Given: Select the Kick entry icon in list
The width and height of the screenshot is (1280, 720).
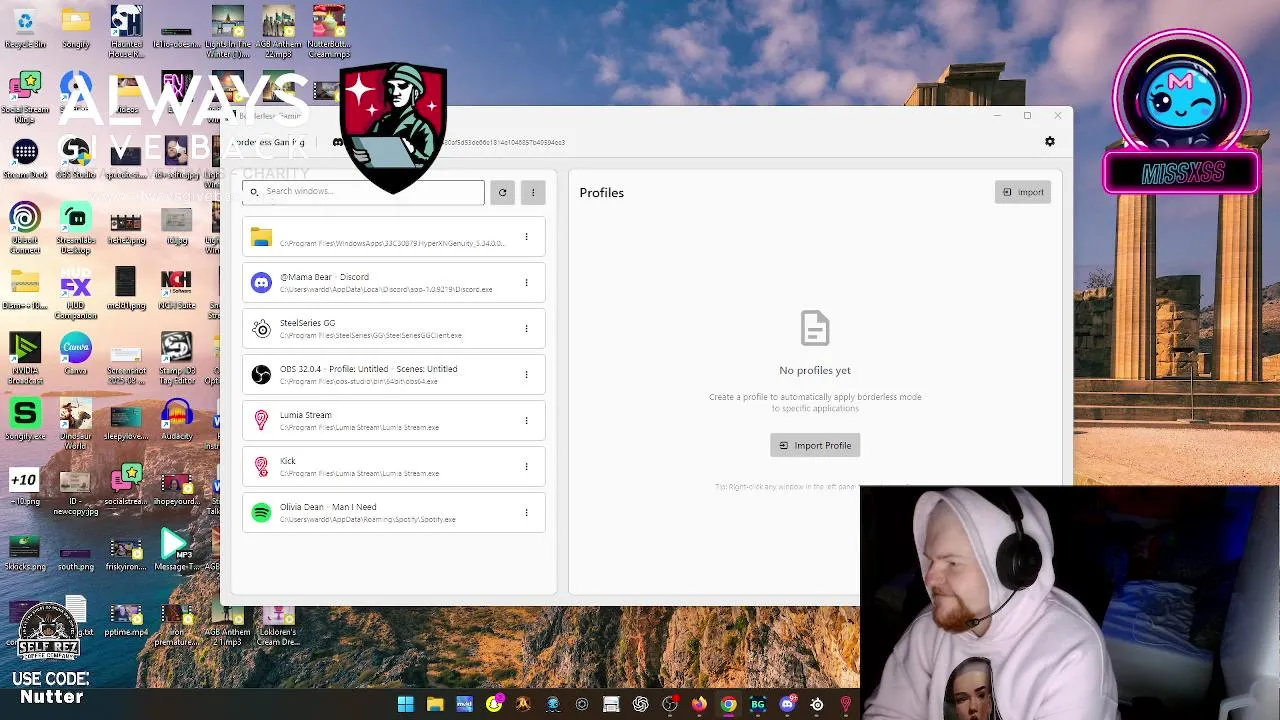Looking at the screenshot, I should (x=261, y=467).
